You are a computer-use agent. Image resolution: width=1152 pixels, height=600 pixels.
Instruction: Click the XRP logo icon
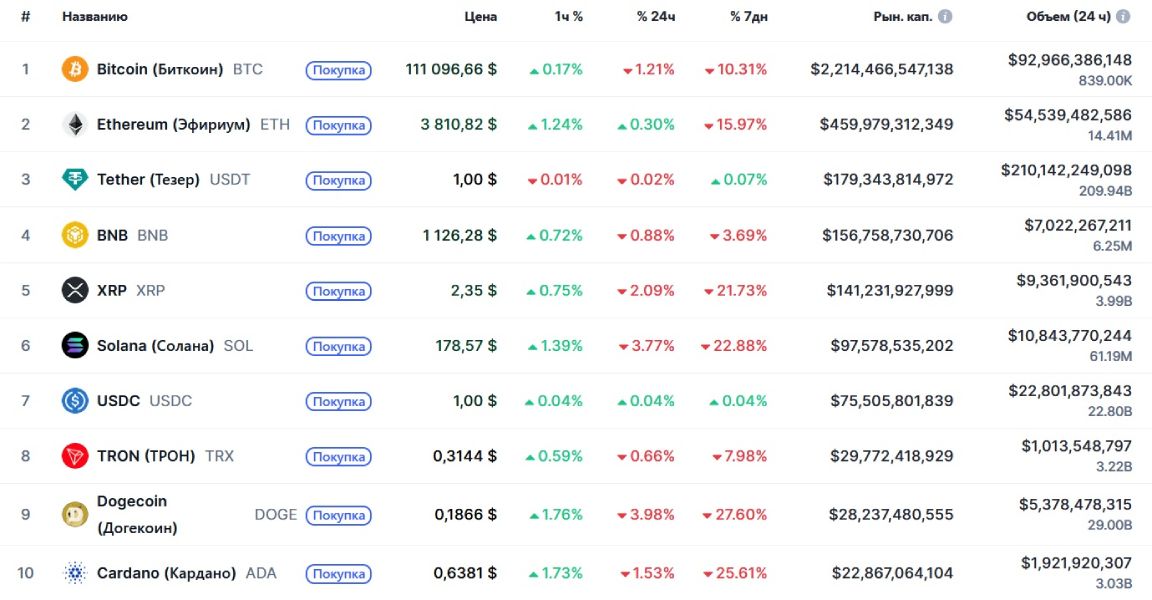point(75,291)
